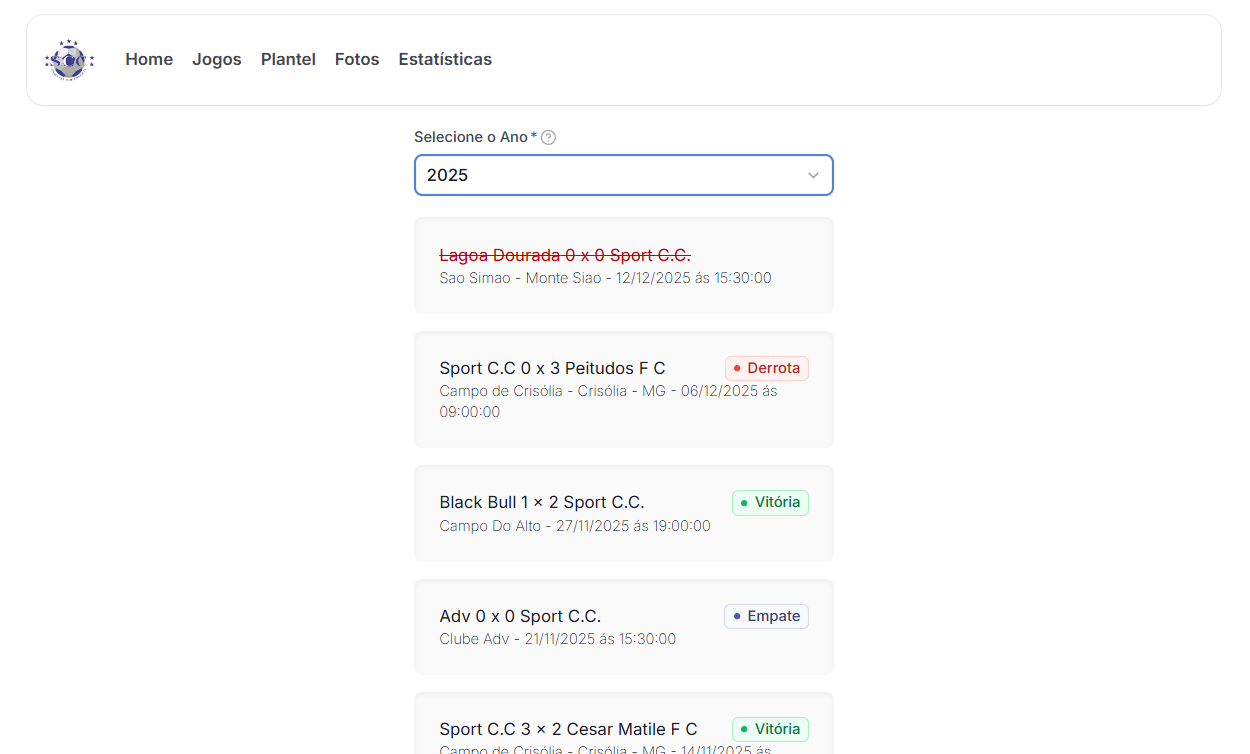Go to the Home menu item
This screenshot has height=754, width=1250.
click(149, 60)
